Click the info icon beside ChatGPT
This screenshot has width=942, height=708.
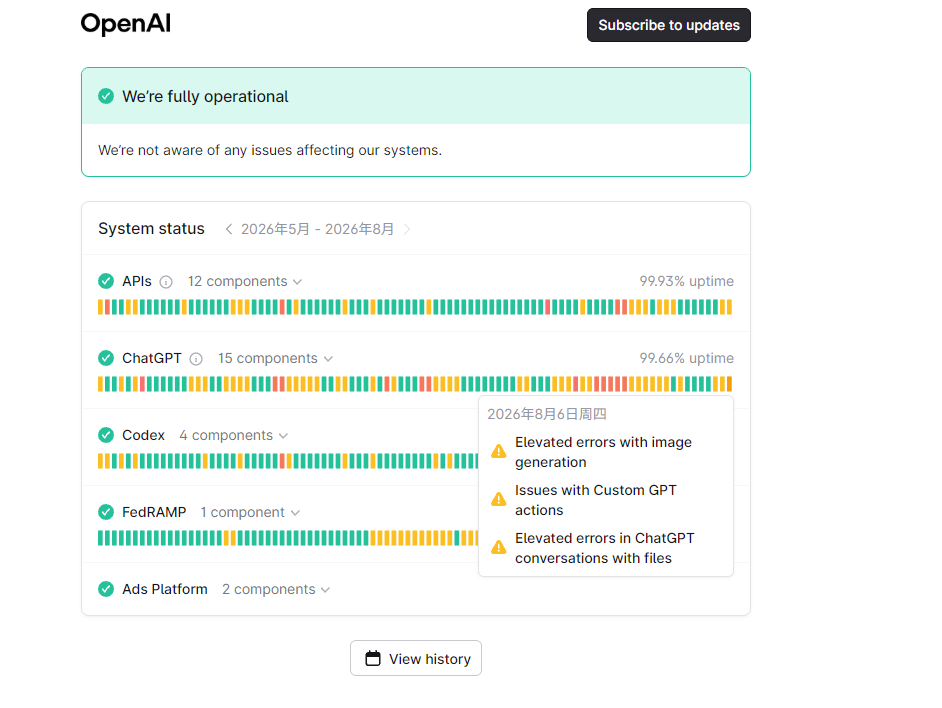pos(196,359)
